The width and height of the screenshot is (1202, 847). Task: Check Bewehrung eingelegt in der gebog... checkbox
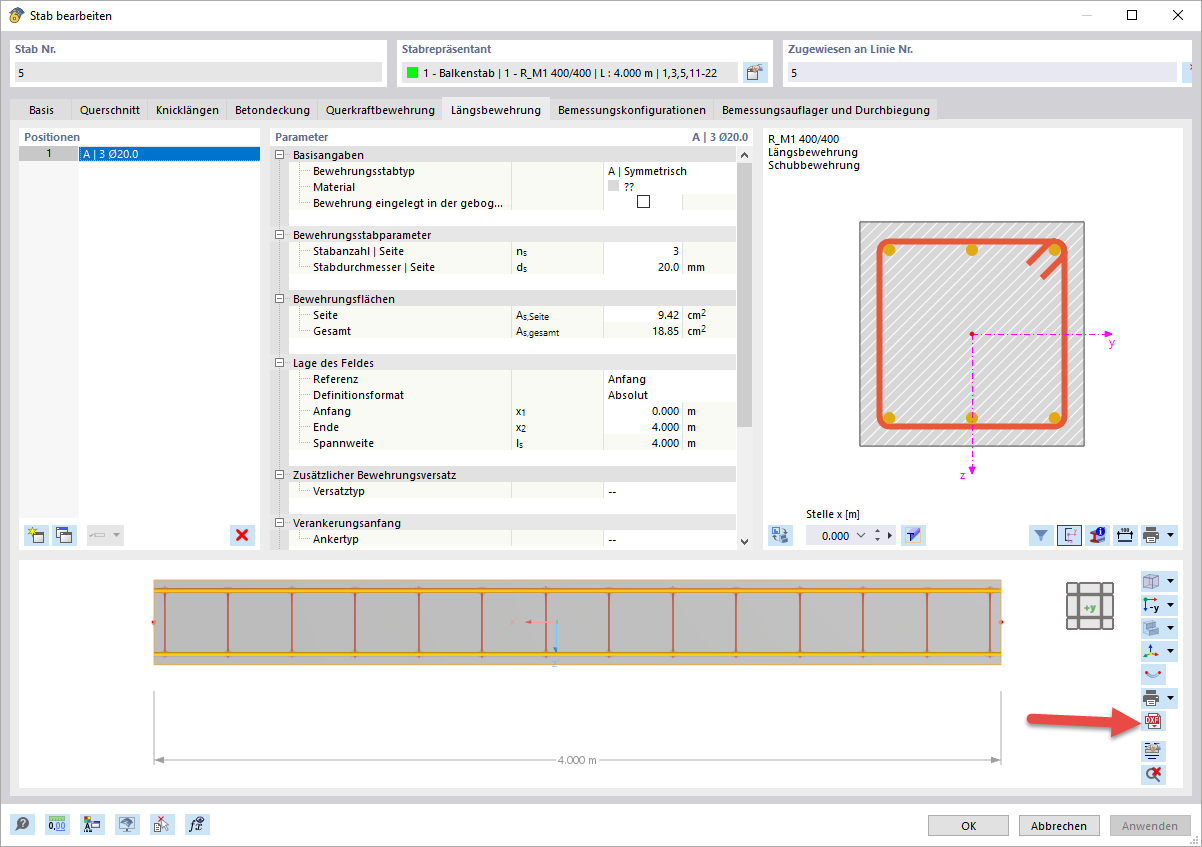pos(643,202)
